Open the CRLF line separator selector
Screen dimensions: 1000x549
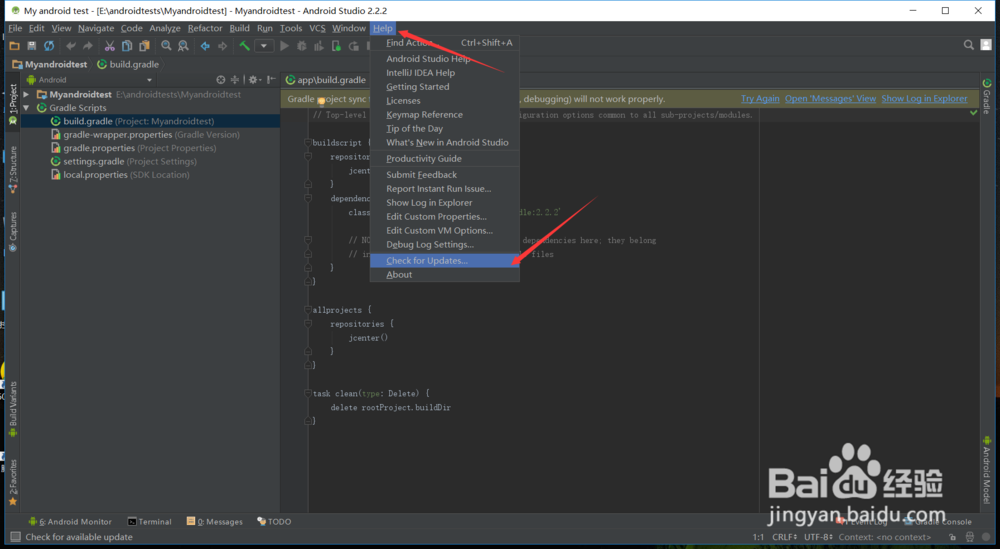784,537
